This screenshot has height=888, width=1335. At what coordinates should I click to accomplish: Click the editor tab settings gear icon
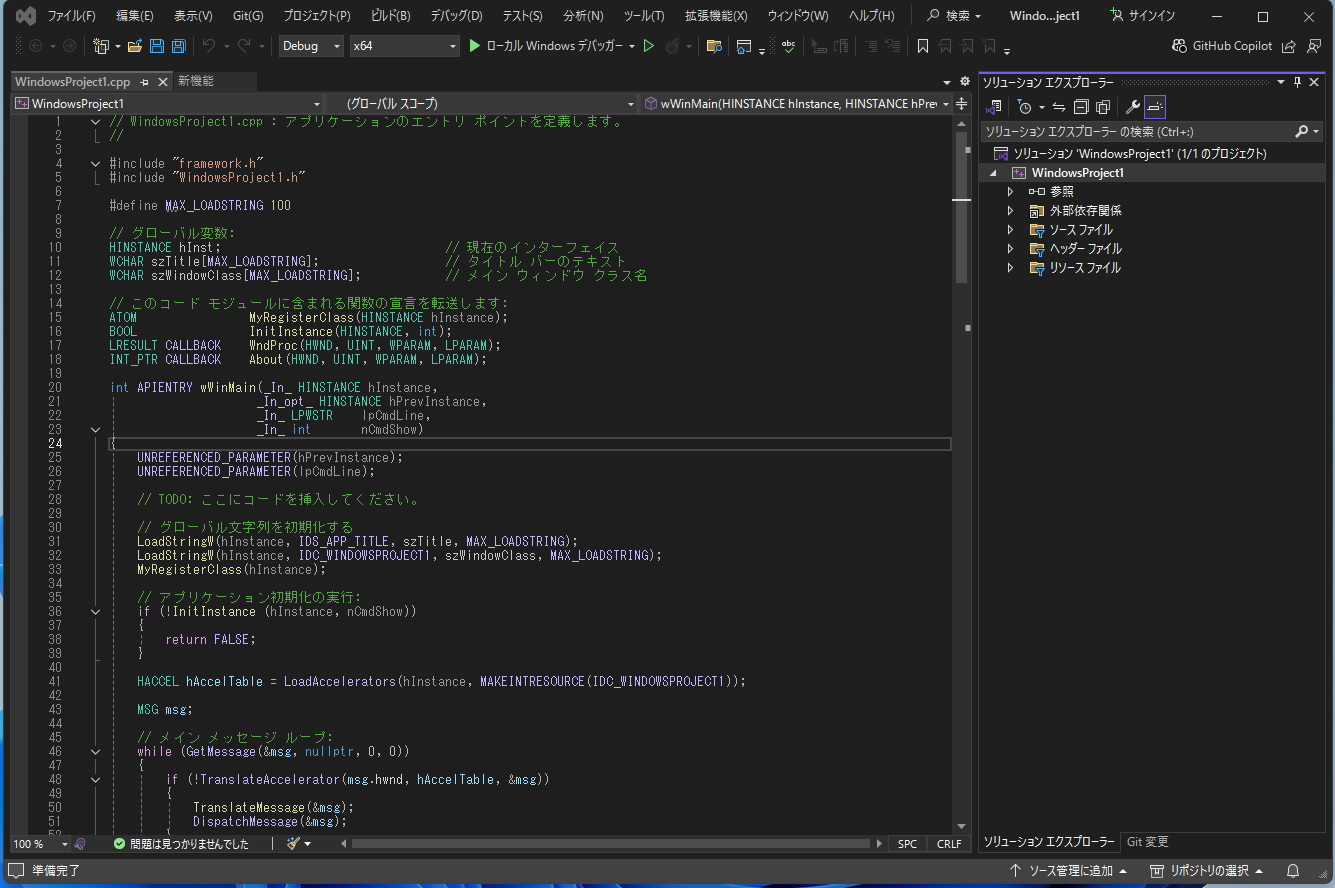tap(964, 81)
